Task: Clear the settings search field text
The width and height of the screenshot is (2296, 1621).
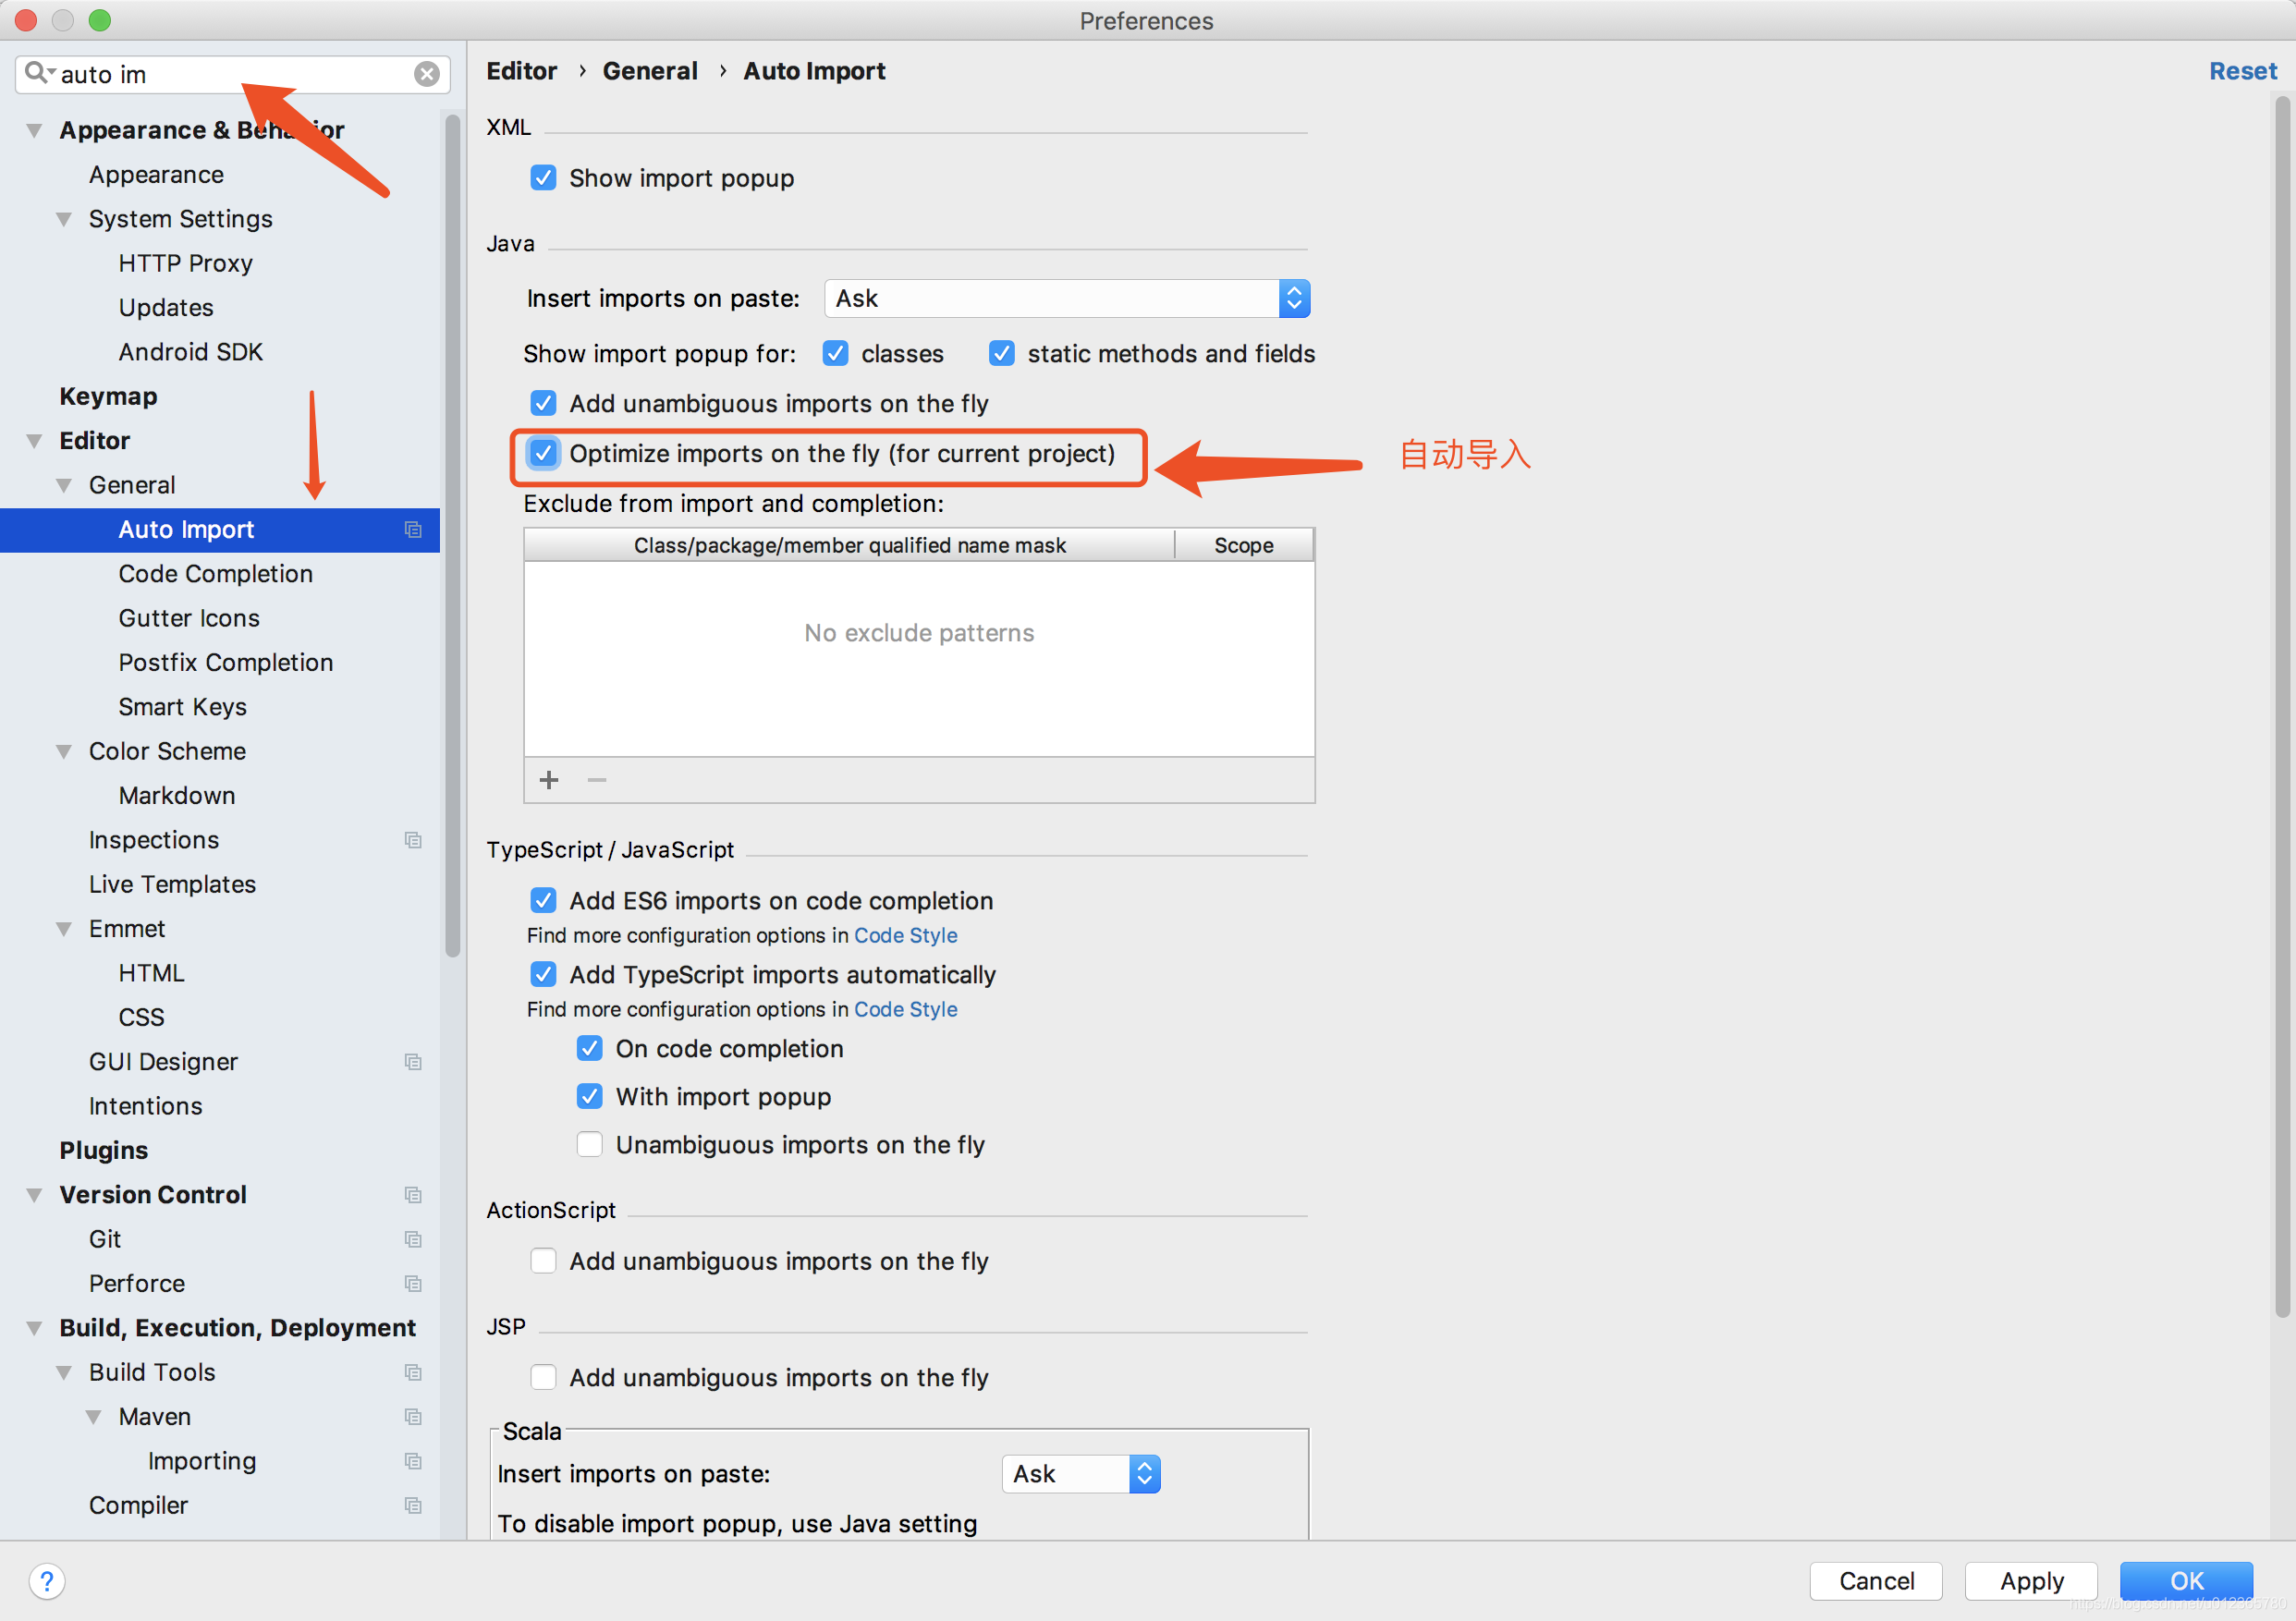Action: (427, 74)
